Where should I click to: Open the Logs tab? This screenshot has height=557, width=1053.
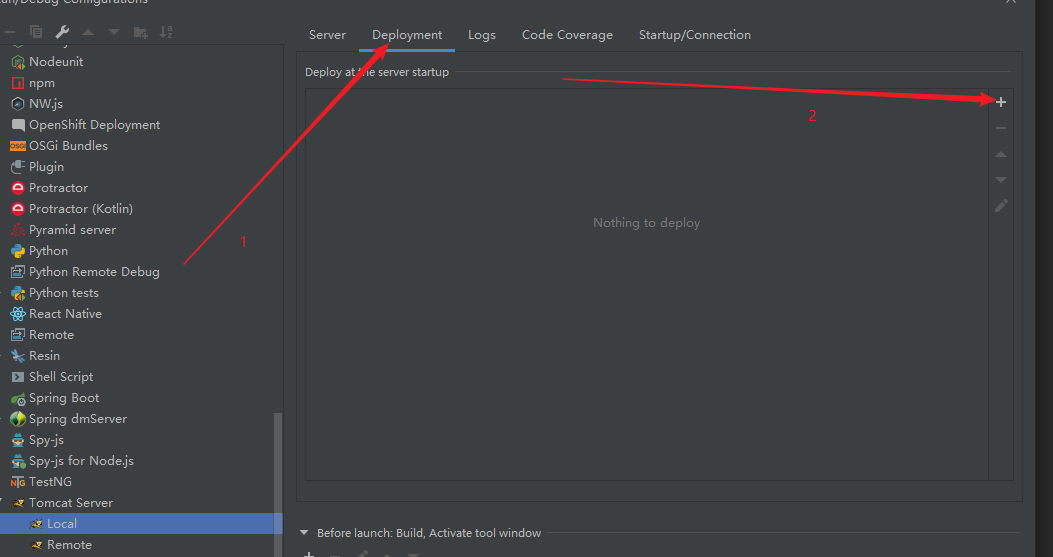point(482,35)
